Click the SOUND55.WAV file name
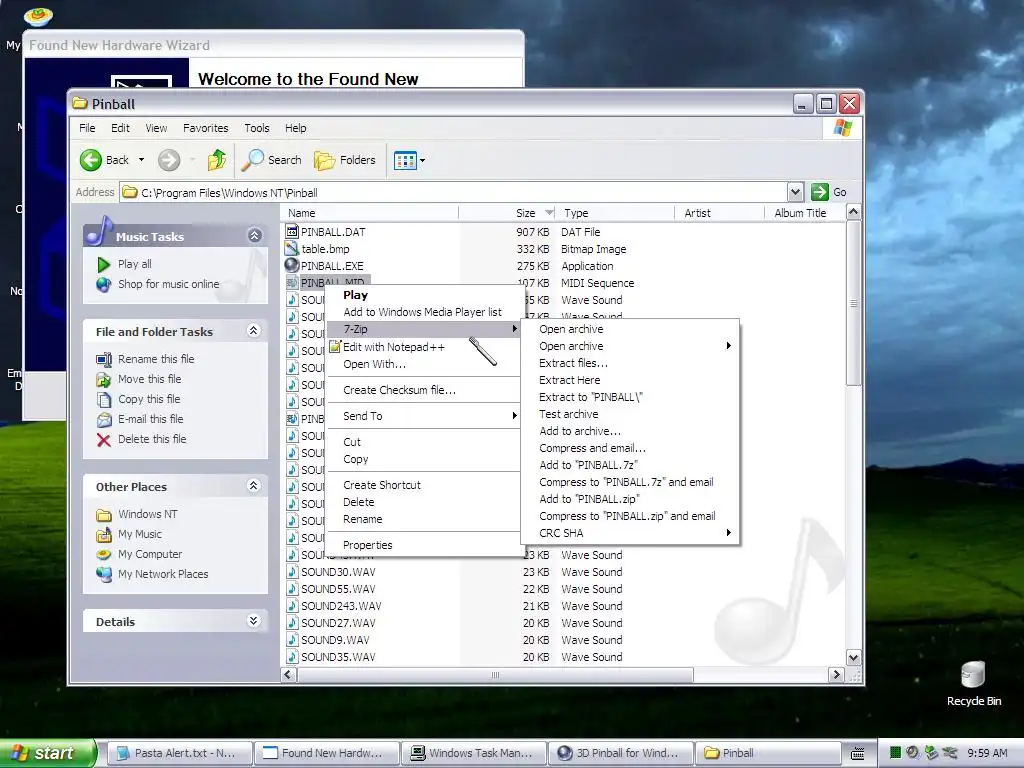Viewport: 1024px width, 768px height. 338,589
